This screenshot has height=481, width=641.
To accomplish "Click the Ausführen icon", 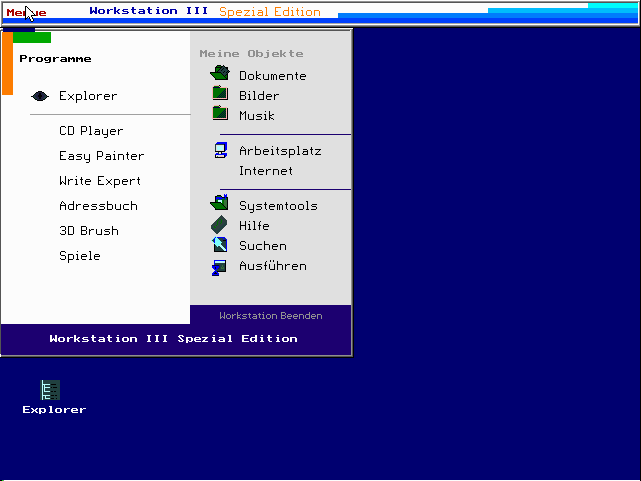I will 220,266.
